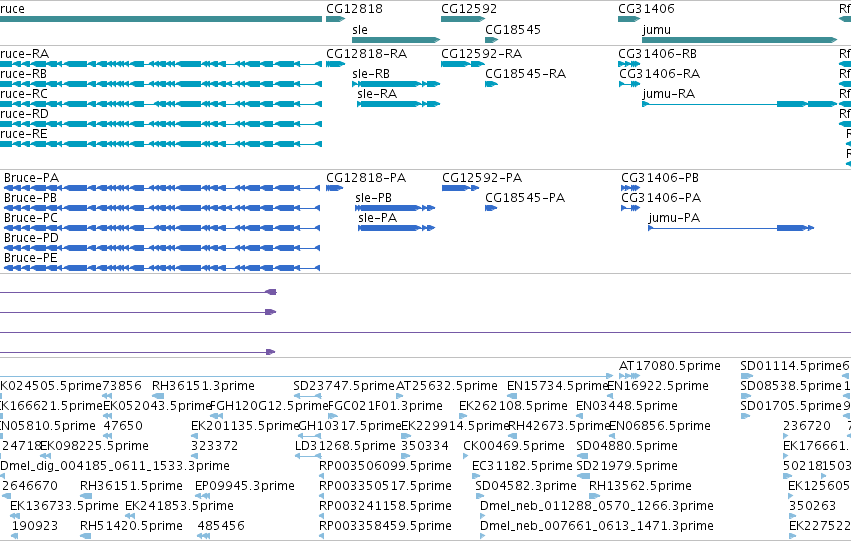
Task: Click the jumu gene bar in the gene track
Action: [x=740, y=40]
